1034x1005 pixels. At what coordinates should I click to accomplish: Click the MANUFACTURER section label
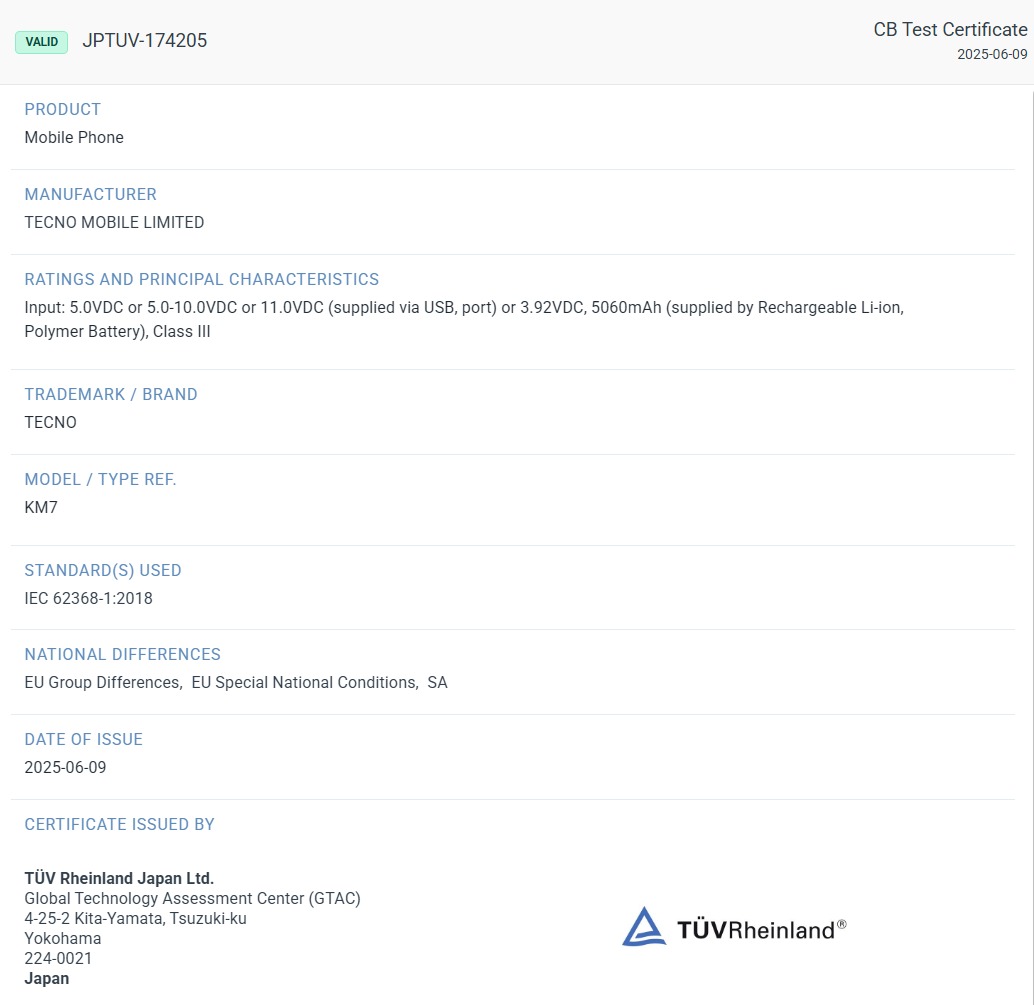click(90, 195)
